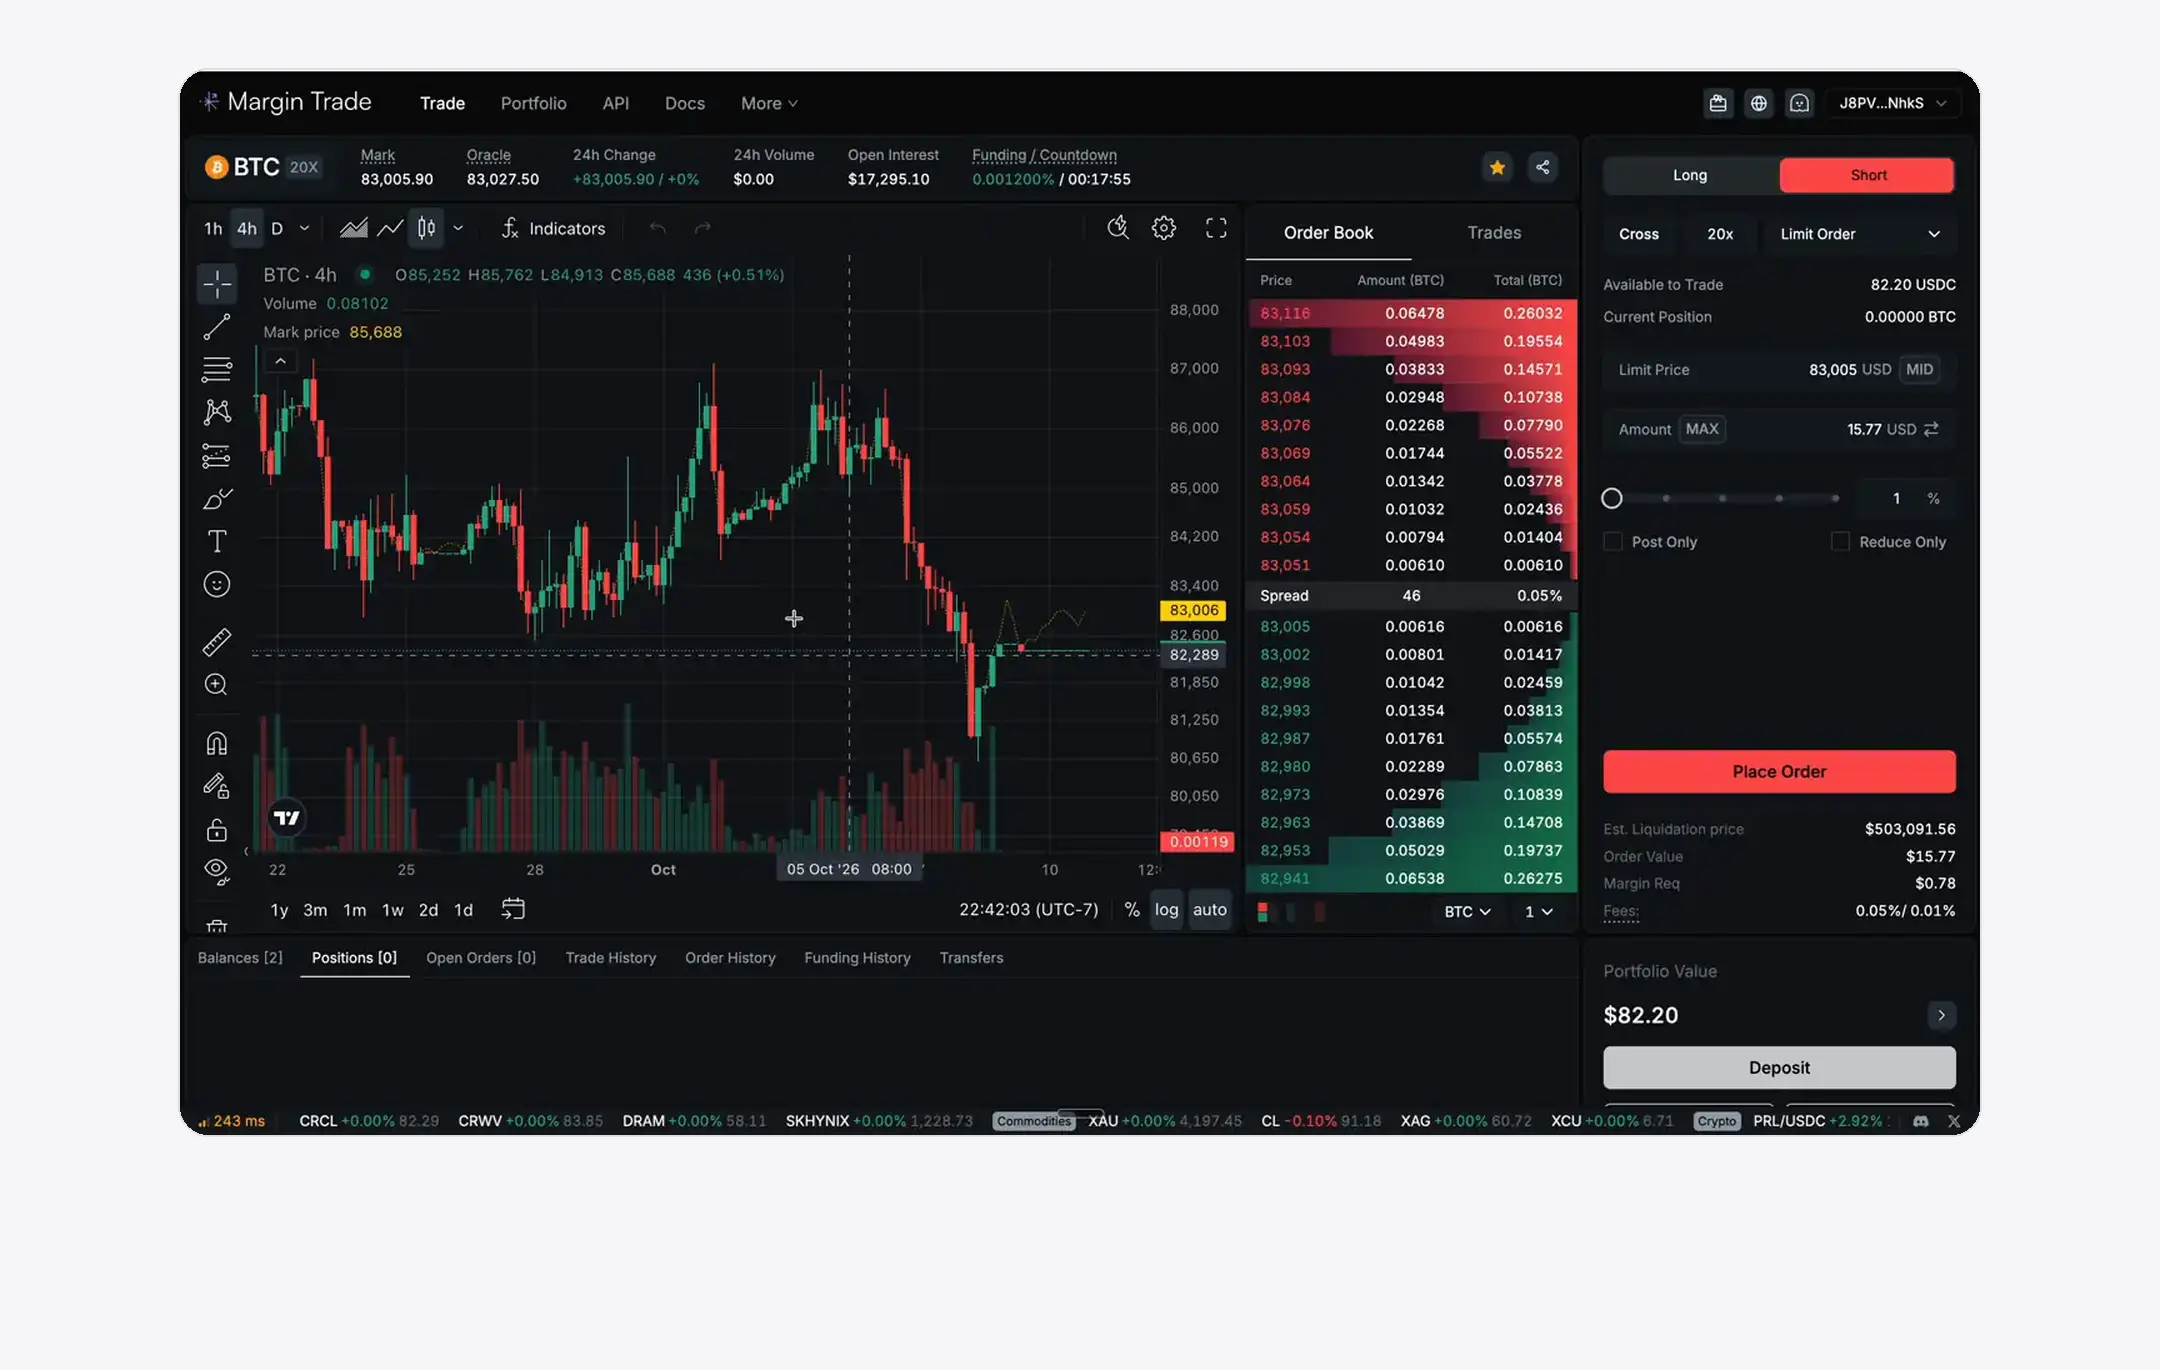2160x1370 pixels.
Task: Activate the chart zoom-in tool
Action: point(217,684)
